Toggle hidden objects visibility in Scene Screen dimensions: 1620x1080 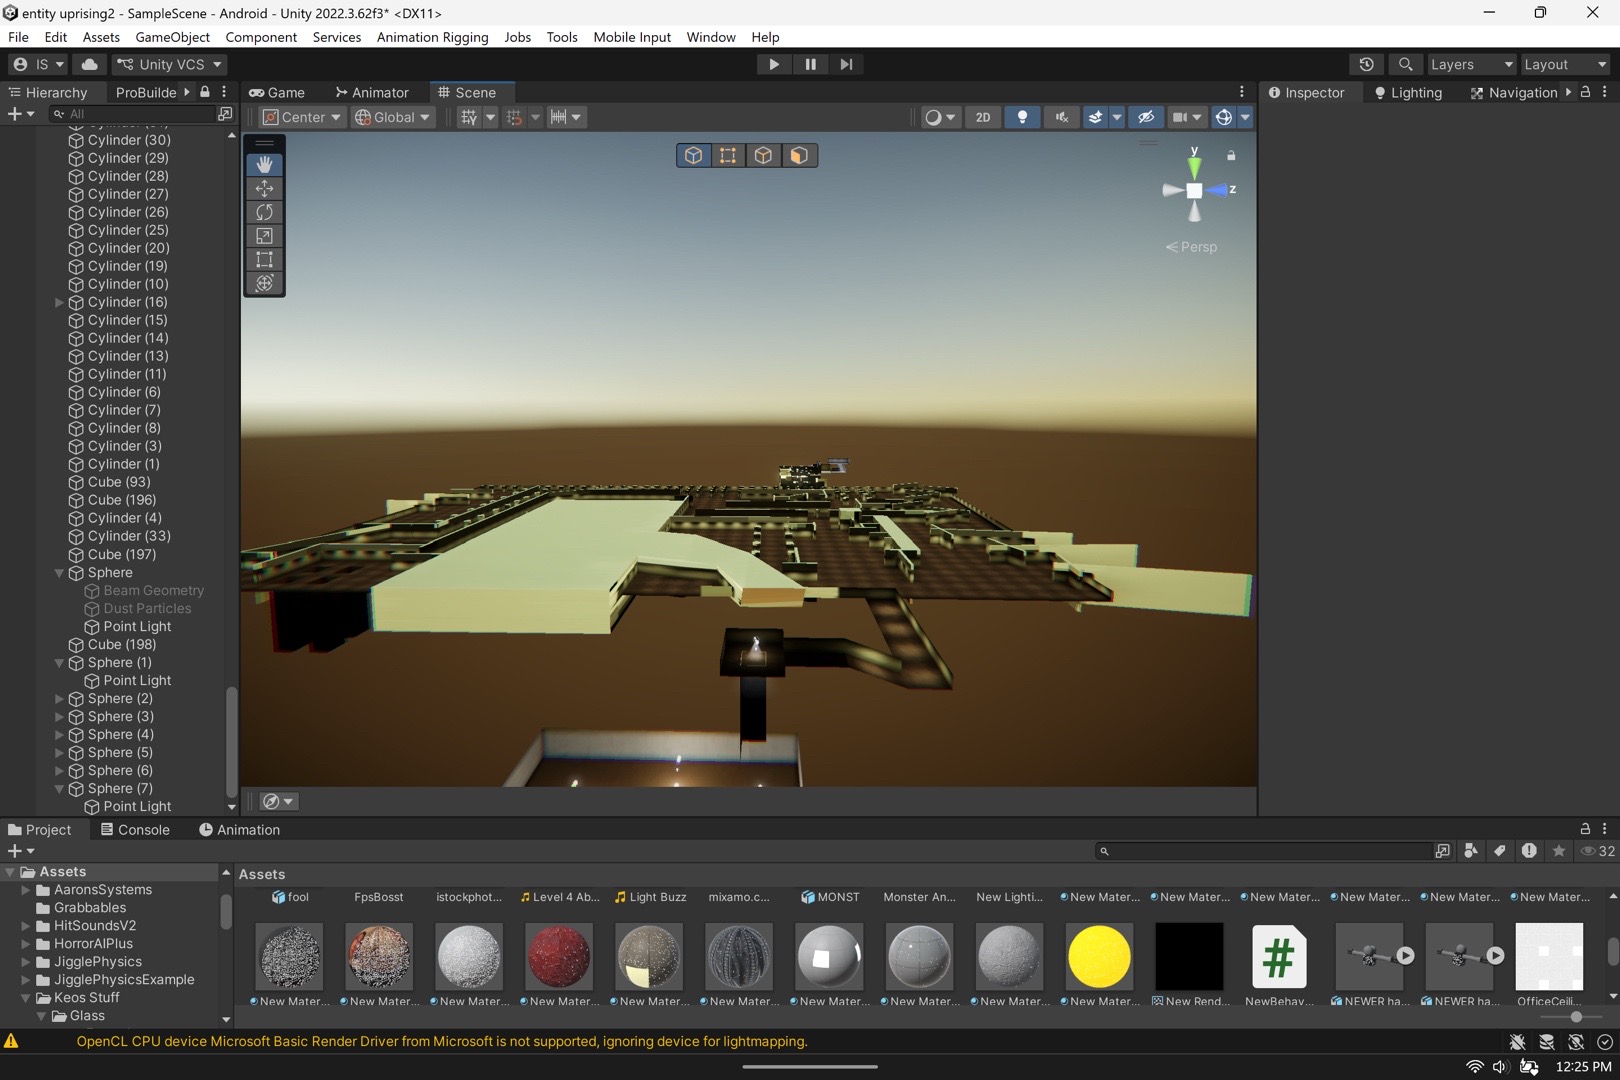point(1146,117)
